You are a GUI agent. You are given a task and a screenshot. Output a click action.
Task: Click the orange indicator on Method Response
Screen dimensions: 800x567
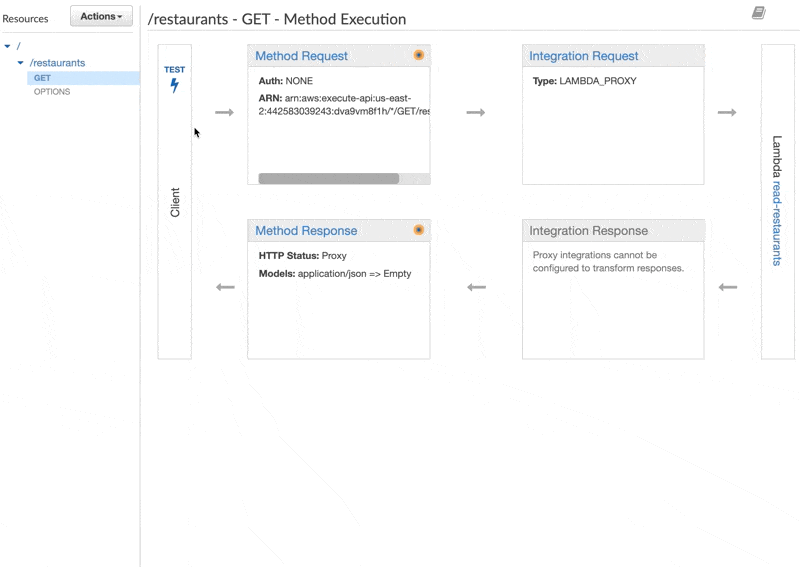point(419,230)
